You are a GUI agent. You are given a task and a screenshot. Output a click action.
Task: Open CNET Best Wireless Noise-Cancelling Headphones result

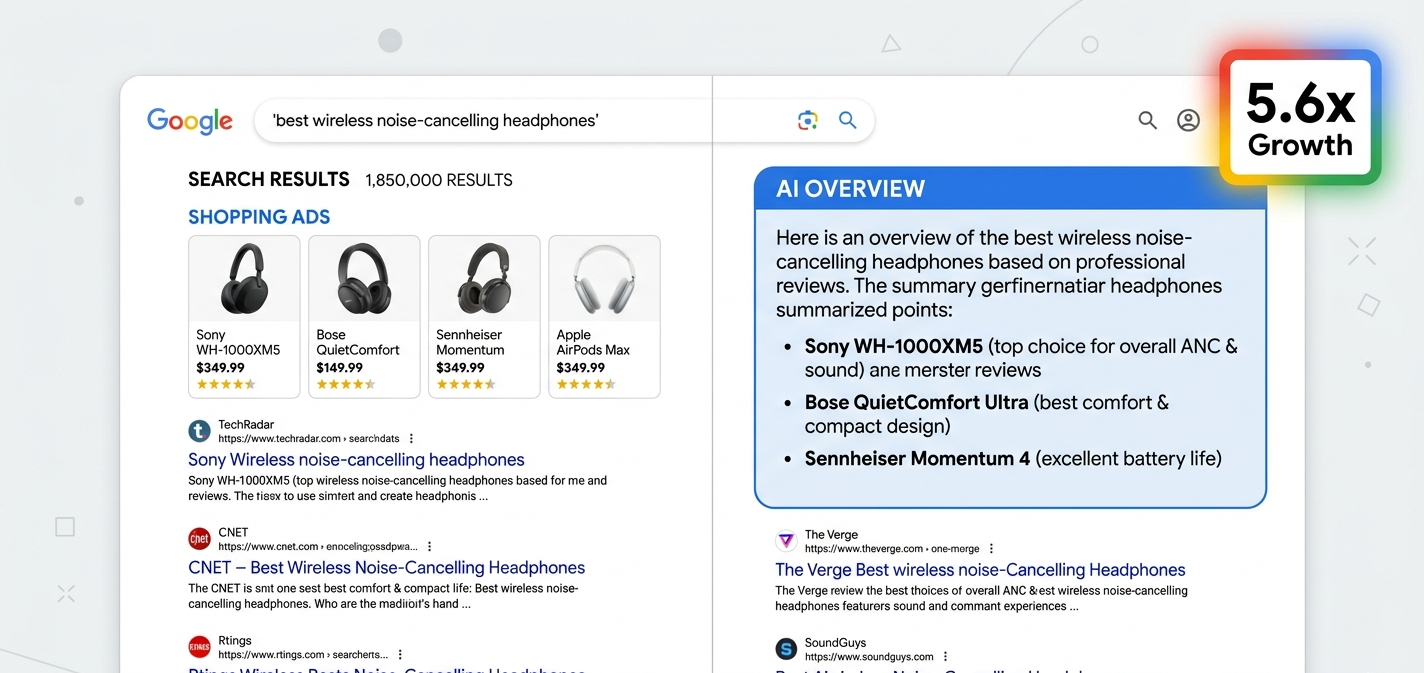pos(386,568)
